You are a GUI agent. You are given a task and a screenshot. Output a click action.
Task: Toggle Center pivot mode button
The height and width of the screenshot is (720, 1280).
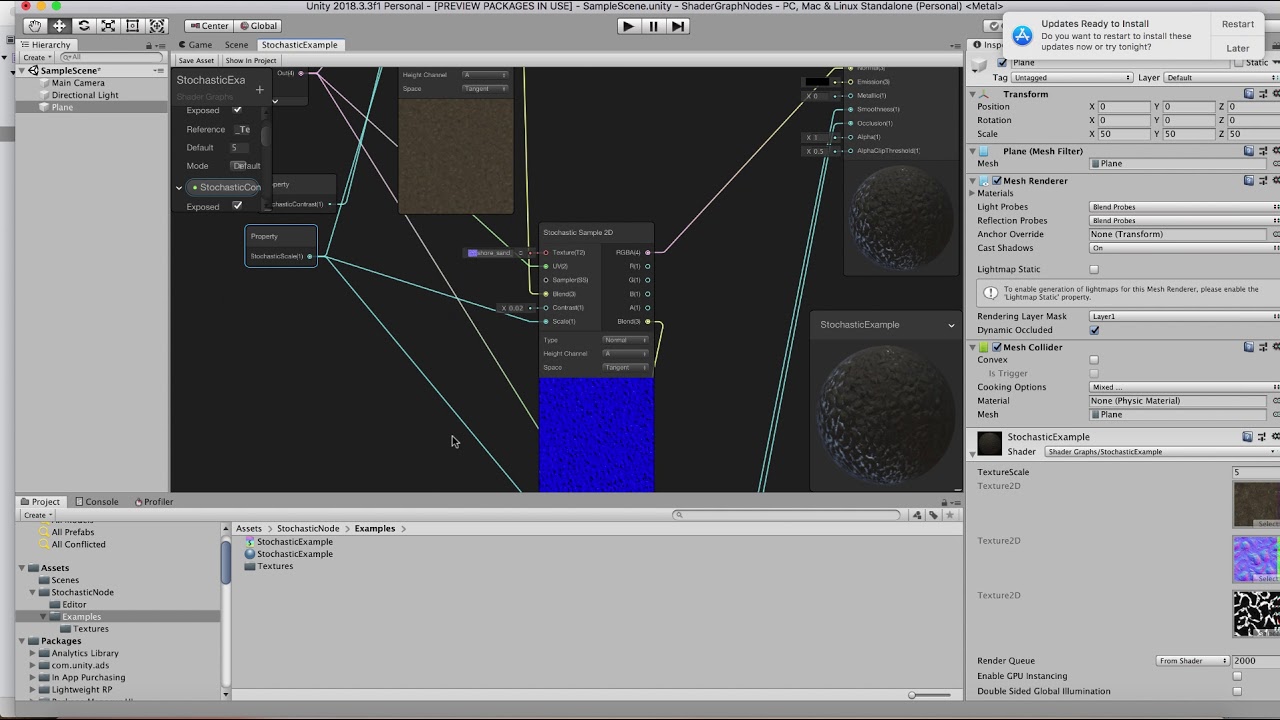coord(209,26)
